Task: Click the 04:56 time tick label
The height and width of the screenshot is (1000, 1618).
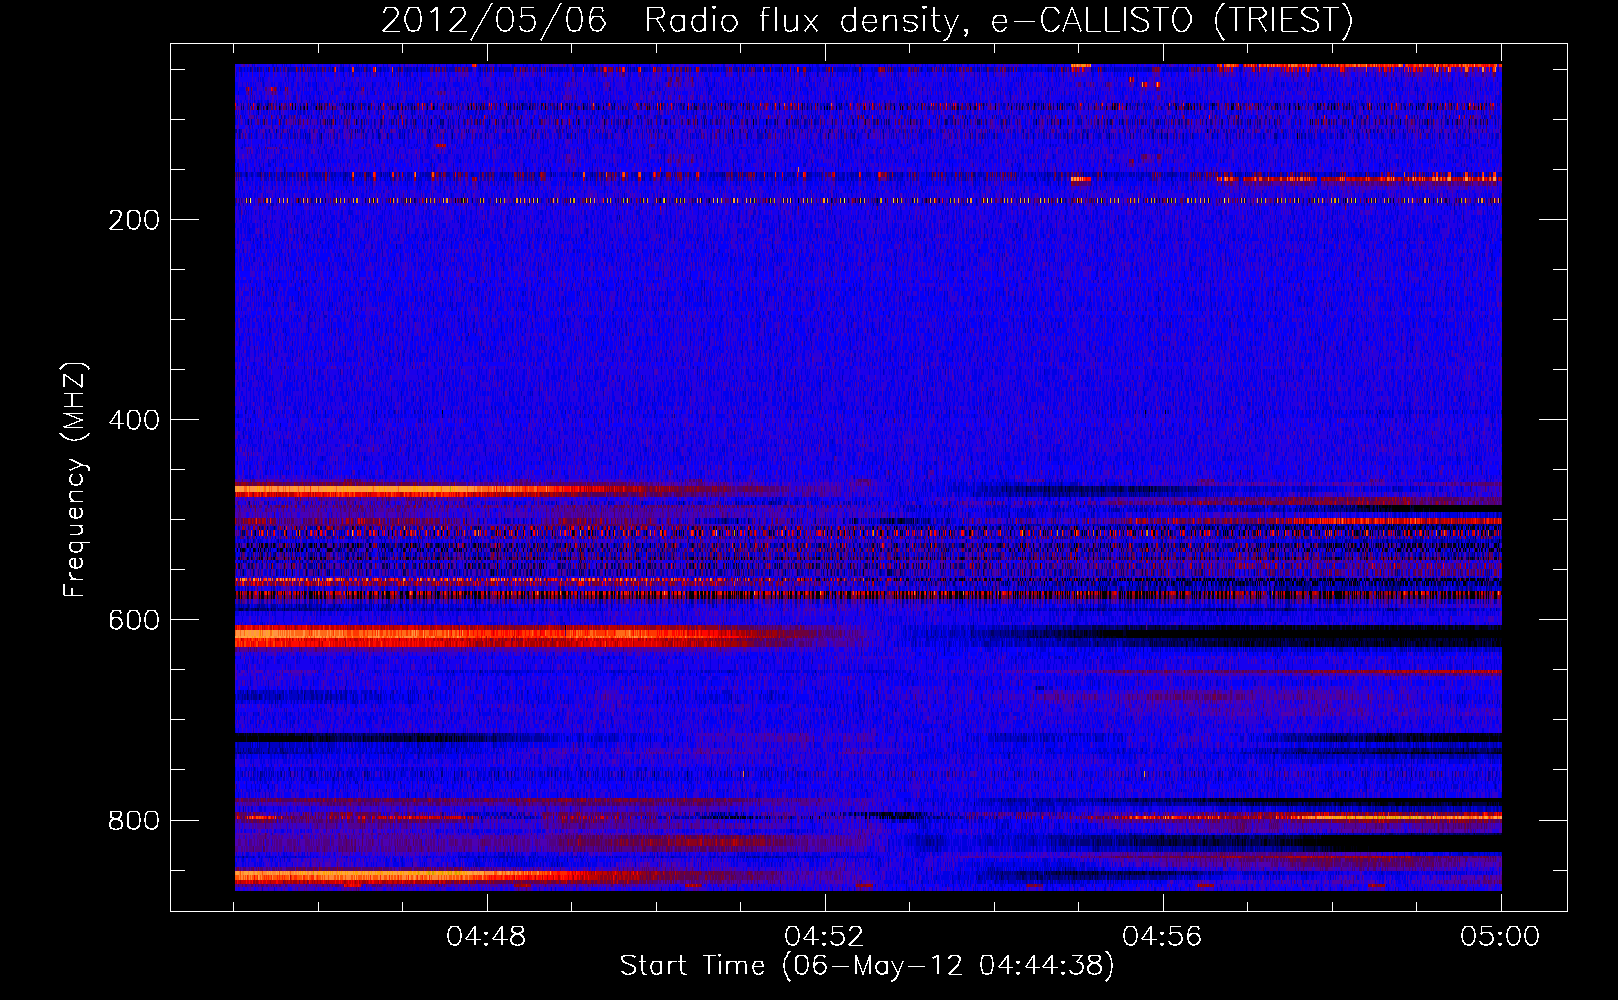Action: coord(1162,937)
